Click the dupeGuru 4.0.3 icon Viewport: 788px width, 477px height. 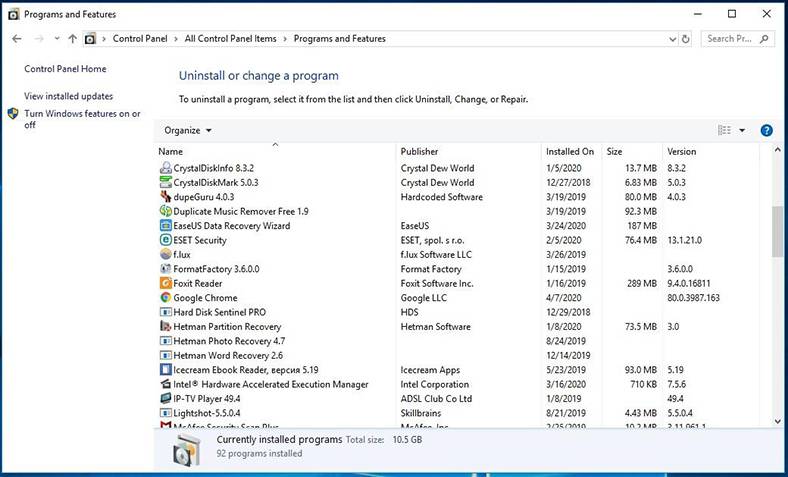pyautogui.click(x=165, y=197)
